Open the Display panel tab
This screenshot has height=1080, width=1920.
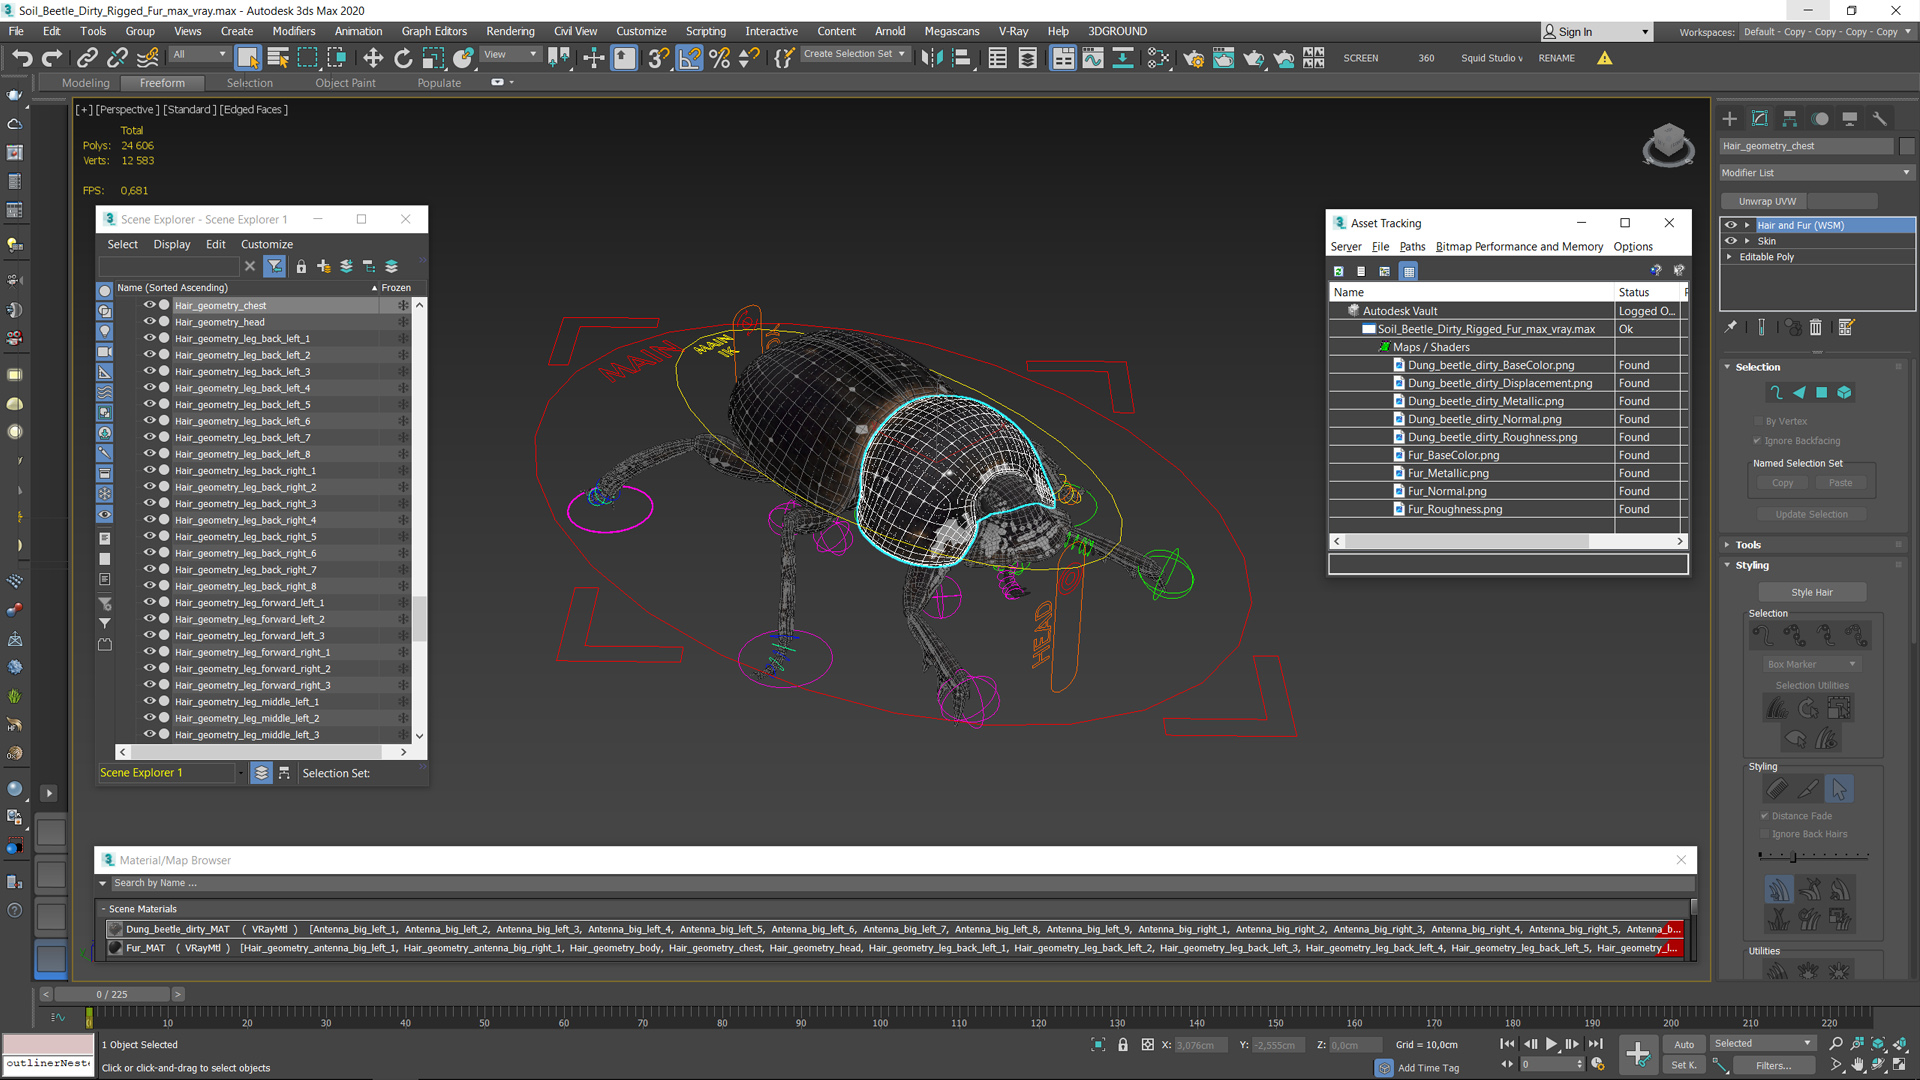1850,118
